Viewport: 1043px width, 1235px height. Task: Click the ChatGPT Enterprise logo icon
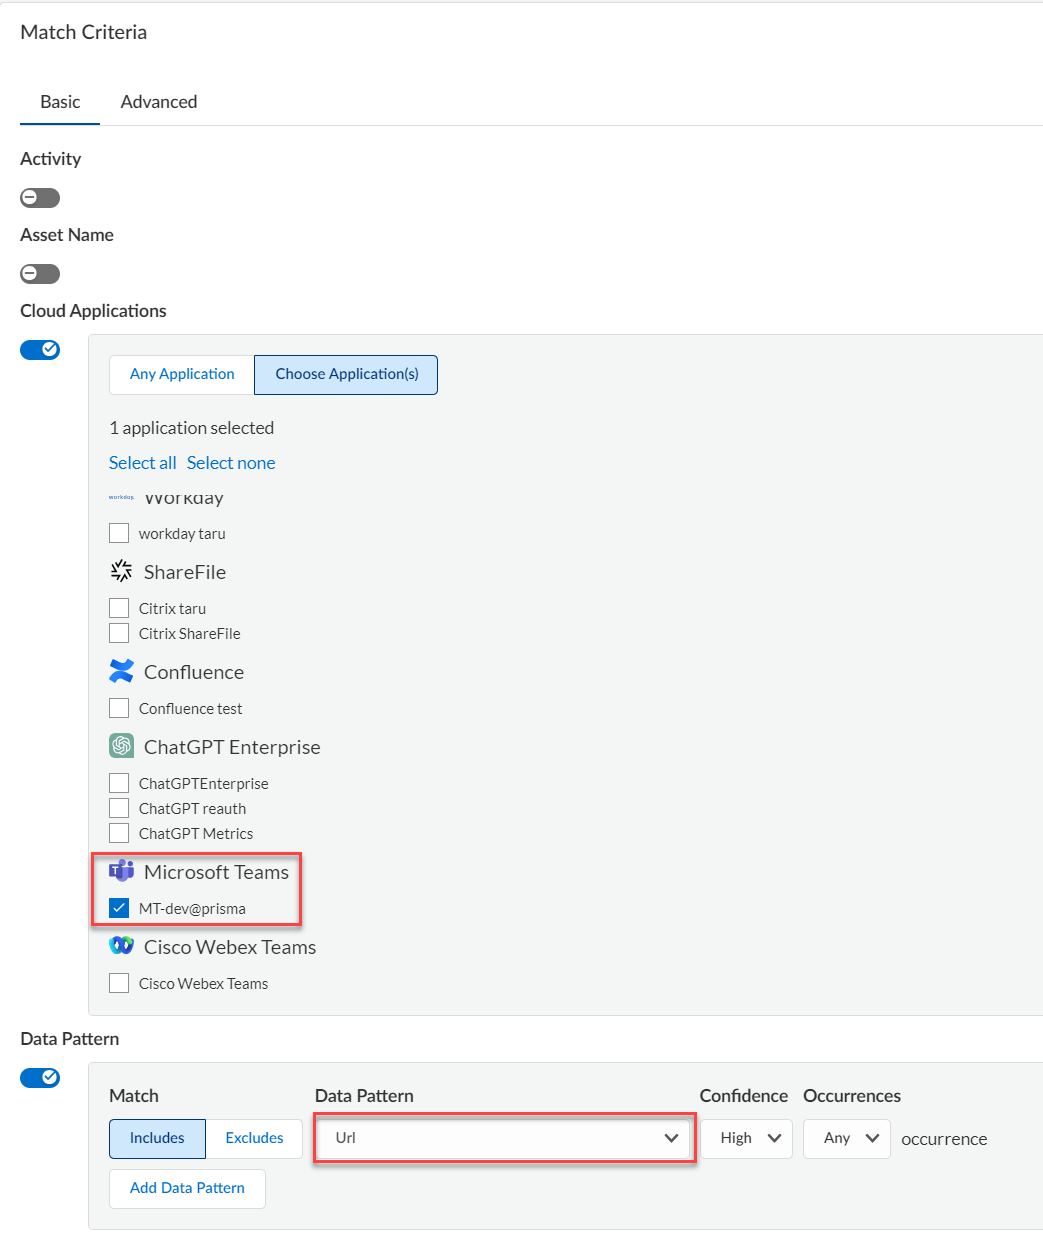[121, 746]
